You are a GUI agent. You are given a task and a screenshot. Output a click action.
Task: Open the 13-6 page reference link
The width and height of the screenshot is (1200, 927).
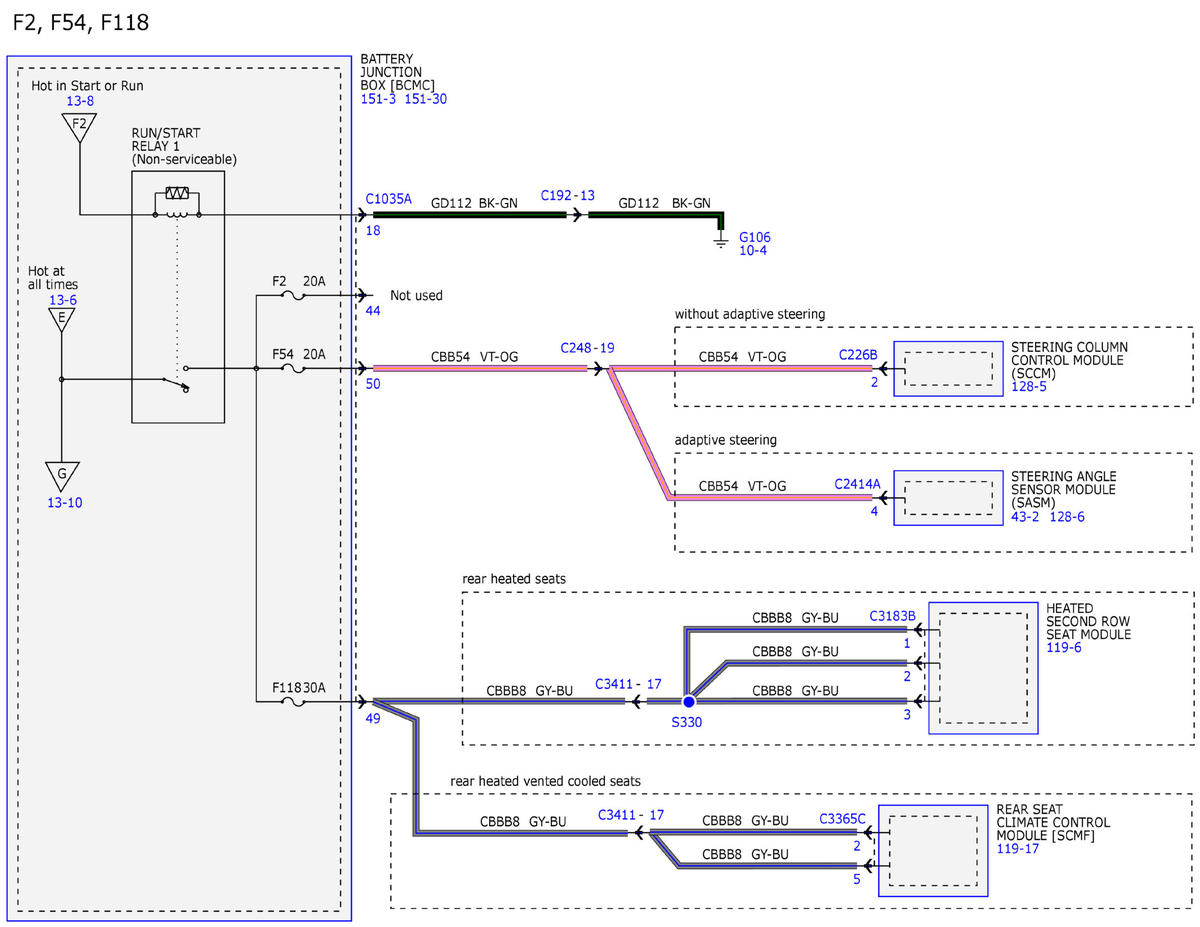pyautogui.click(x=62, y=299)
